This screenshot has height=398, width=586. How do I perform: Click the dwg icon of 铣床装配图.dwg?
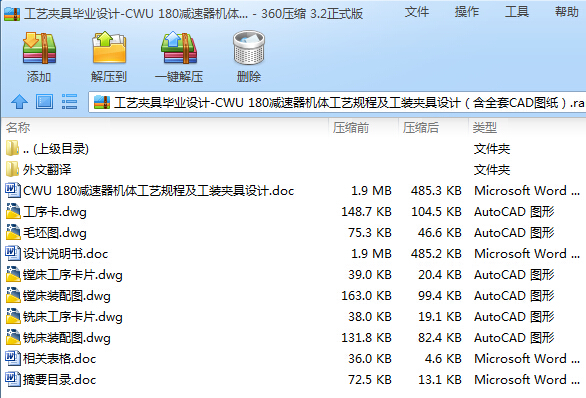[x=13, y=337]
